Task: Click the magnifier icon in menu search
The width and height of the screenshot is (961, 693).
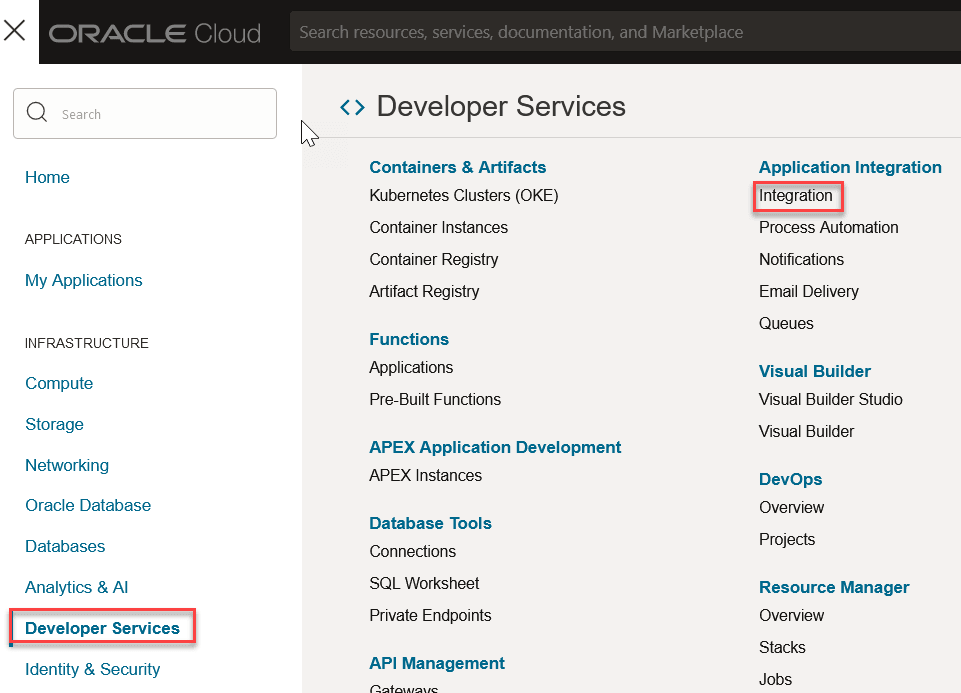Action: pyautogui.click(x=37, y=113)
